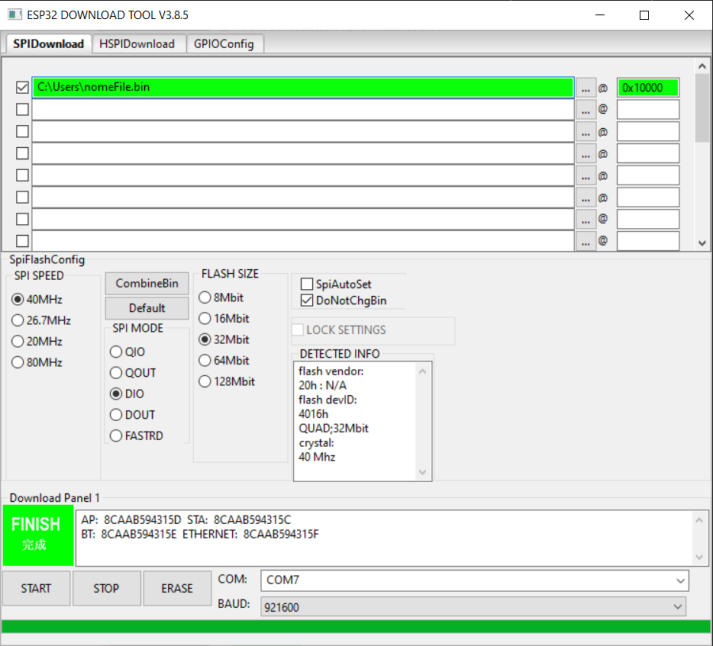
Task: Click the green FINISH status indicator
Action: (x=38, y=535)
